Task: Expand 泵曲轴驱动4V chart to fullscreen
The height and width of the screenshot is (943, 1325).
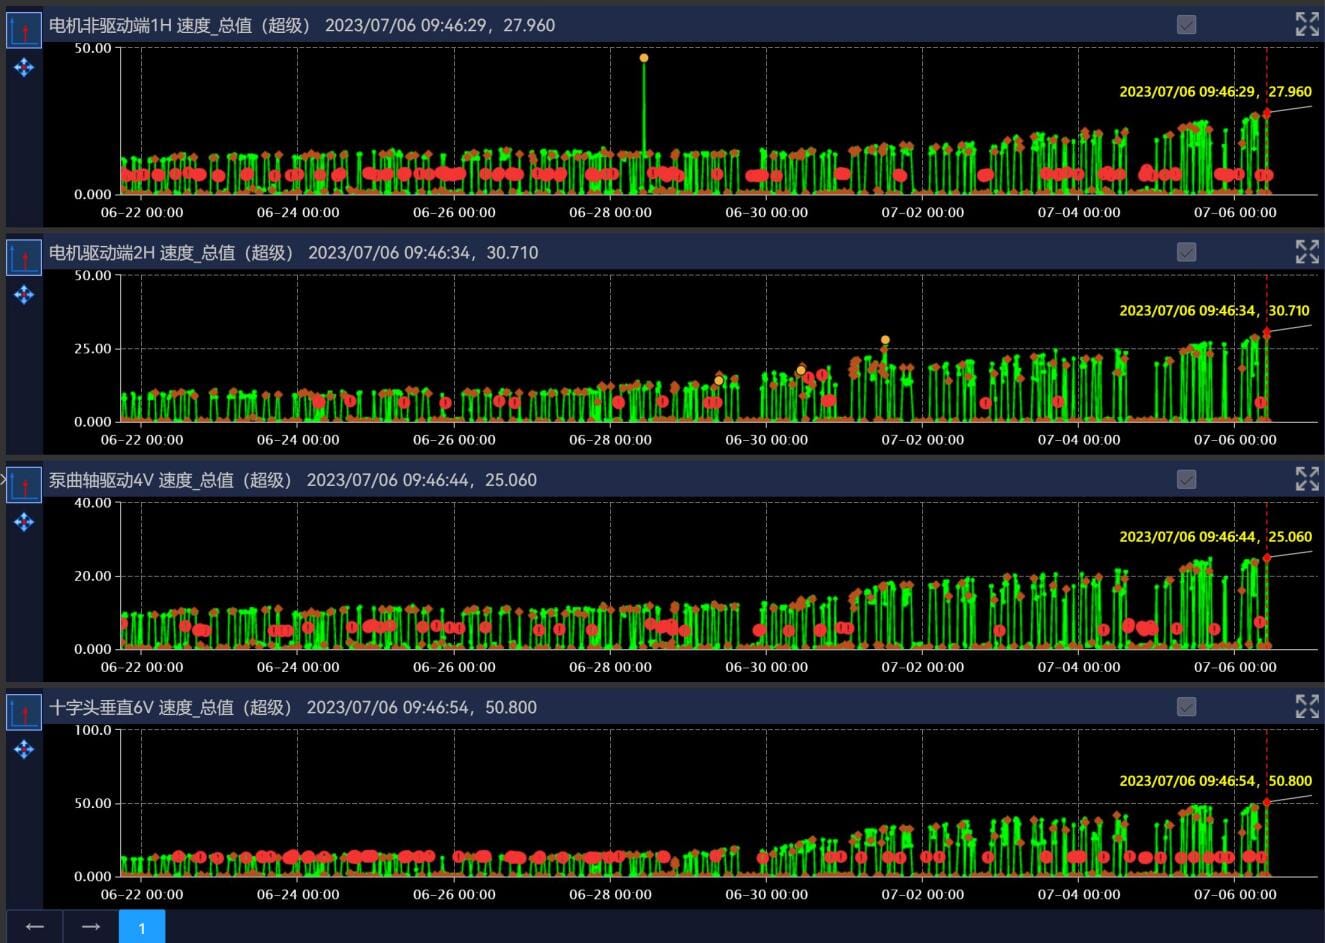Action: pyautogui.click(x=1306, y=479)
